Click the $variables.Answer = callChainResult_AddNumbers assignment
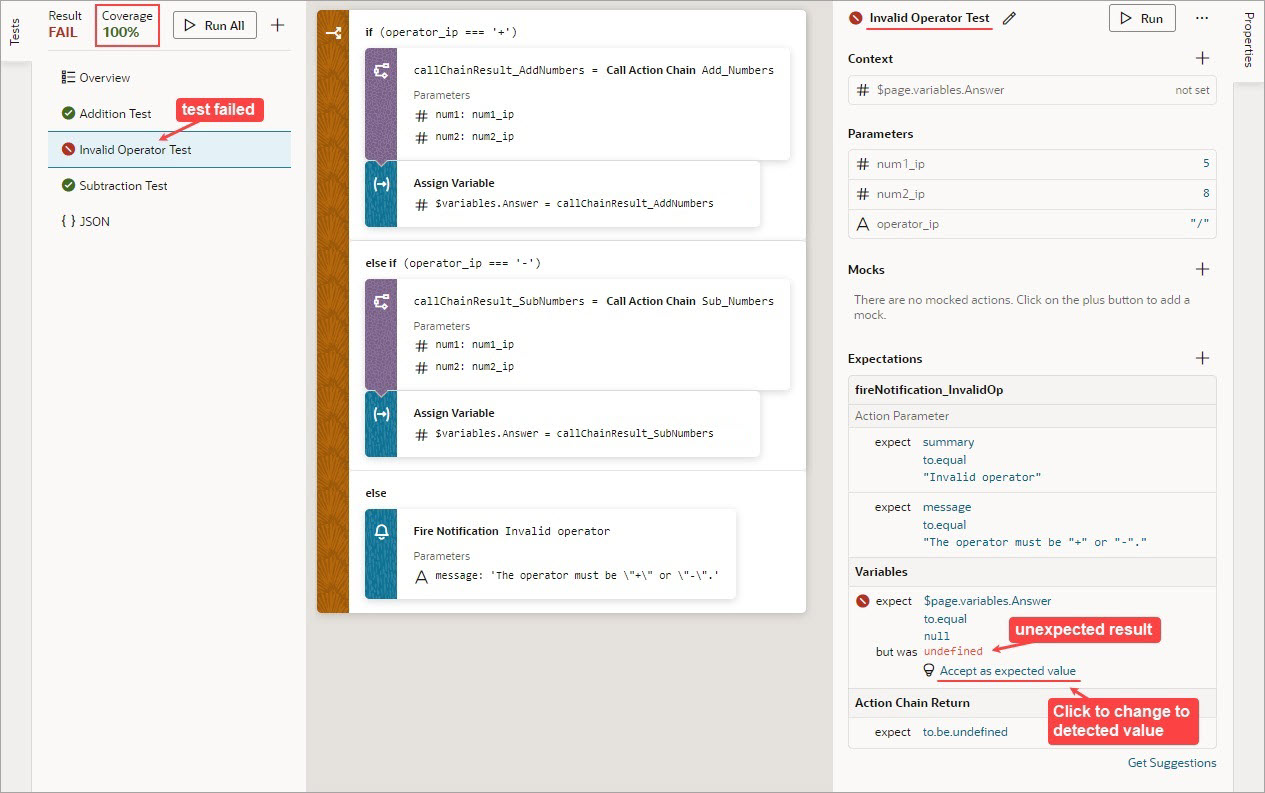The image size is (1265, 793). 574,203
